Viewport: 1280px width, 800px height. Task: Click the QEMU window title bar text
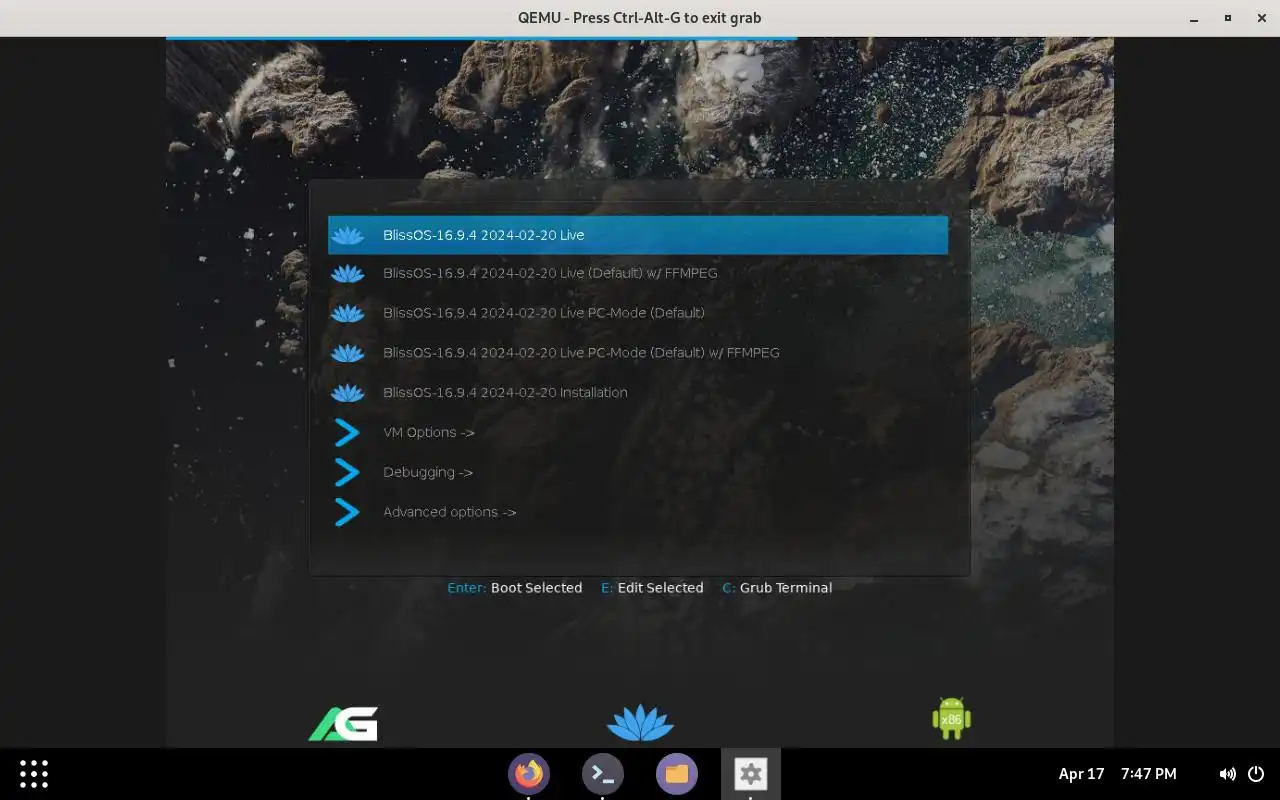pos(640,18)
